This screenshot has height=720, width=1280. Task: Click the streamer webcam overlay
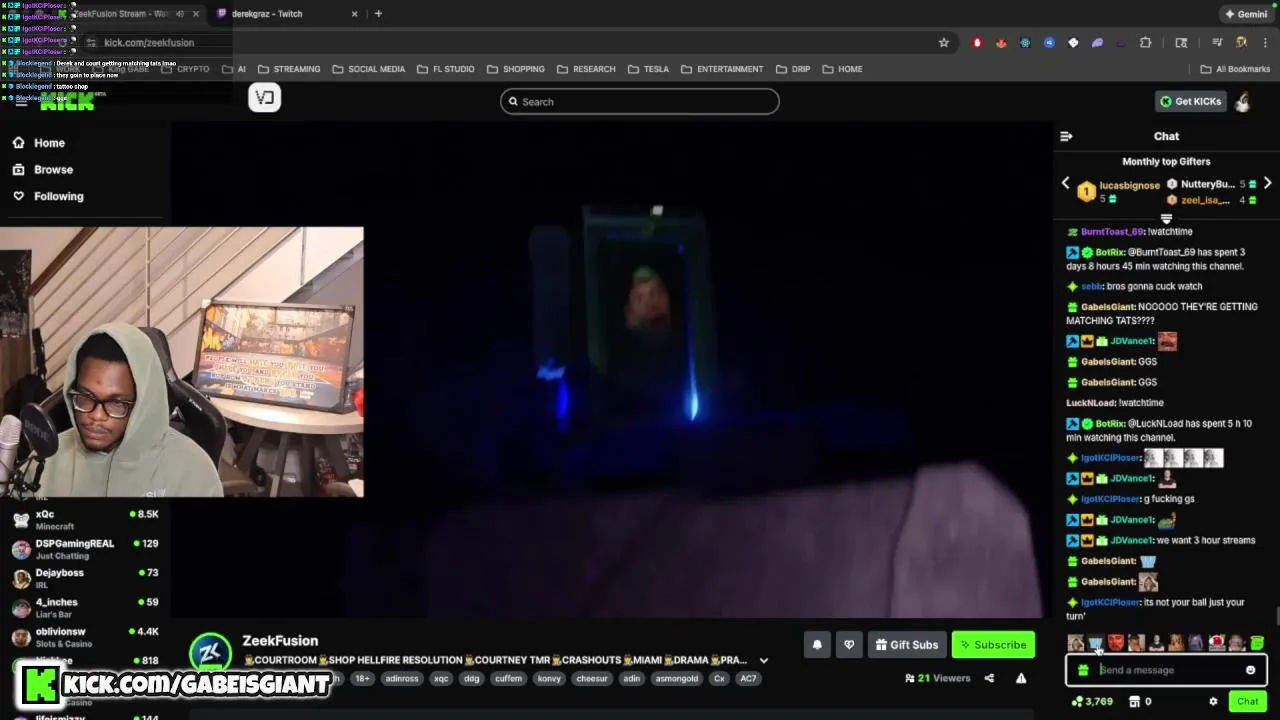pos(182,362)
